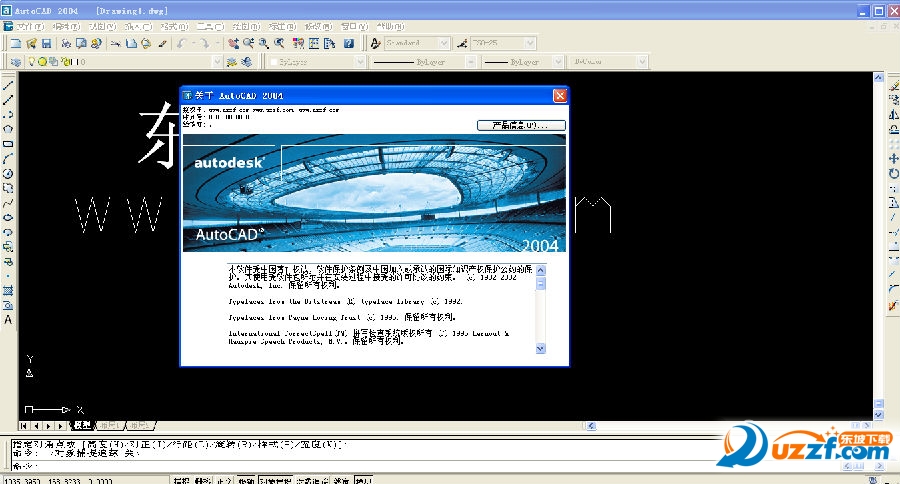Create a new drawing with New icon
Image resolution: width=900 pixels, height=484 pixels.
coord(16,44)
